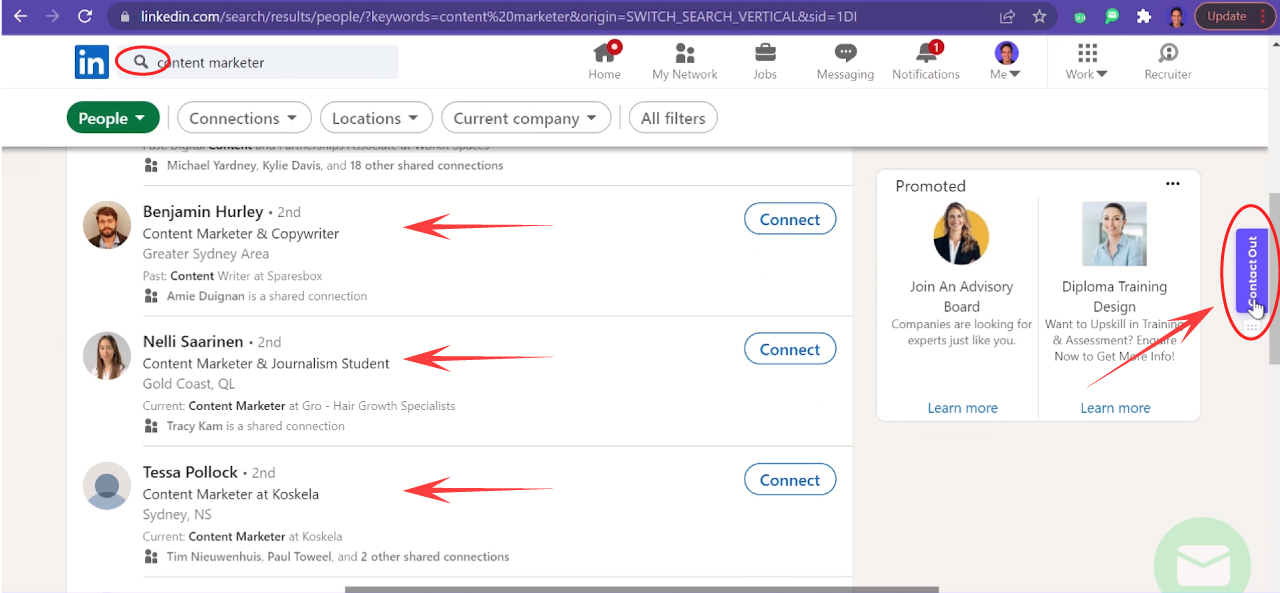The image size is (1280, 593).
Task: Open the Home feed icon
Action: click(605, 53)
